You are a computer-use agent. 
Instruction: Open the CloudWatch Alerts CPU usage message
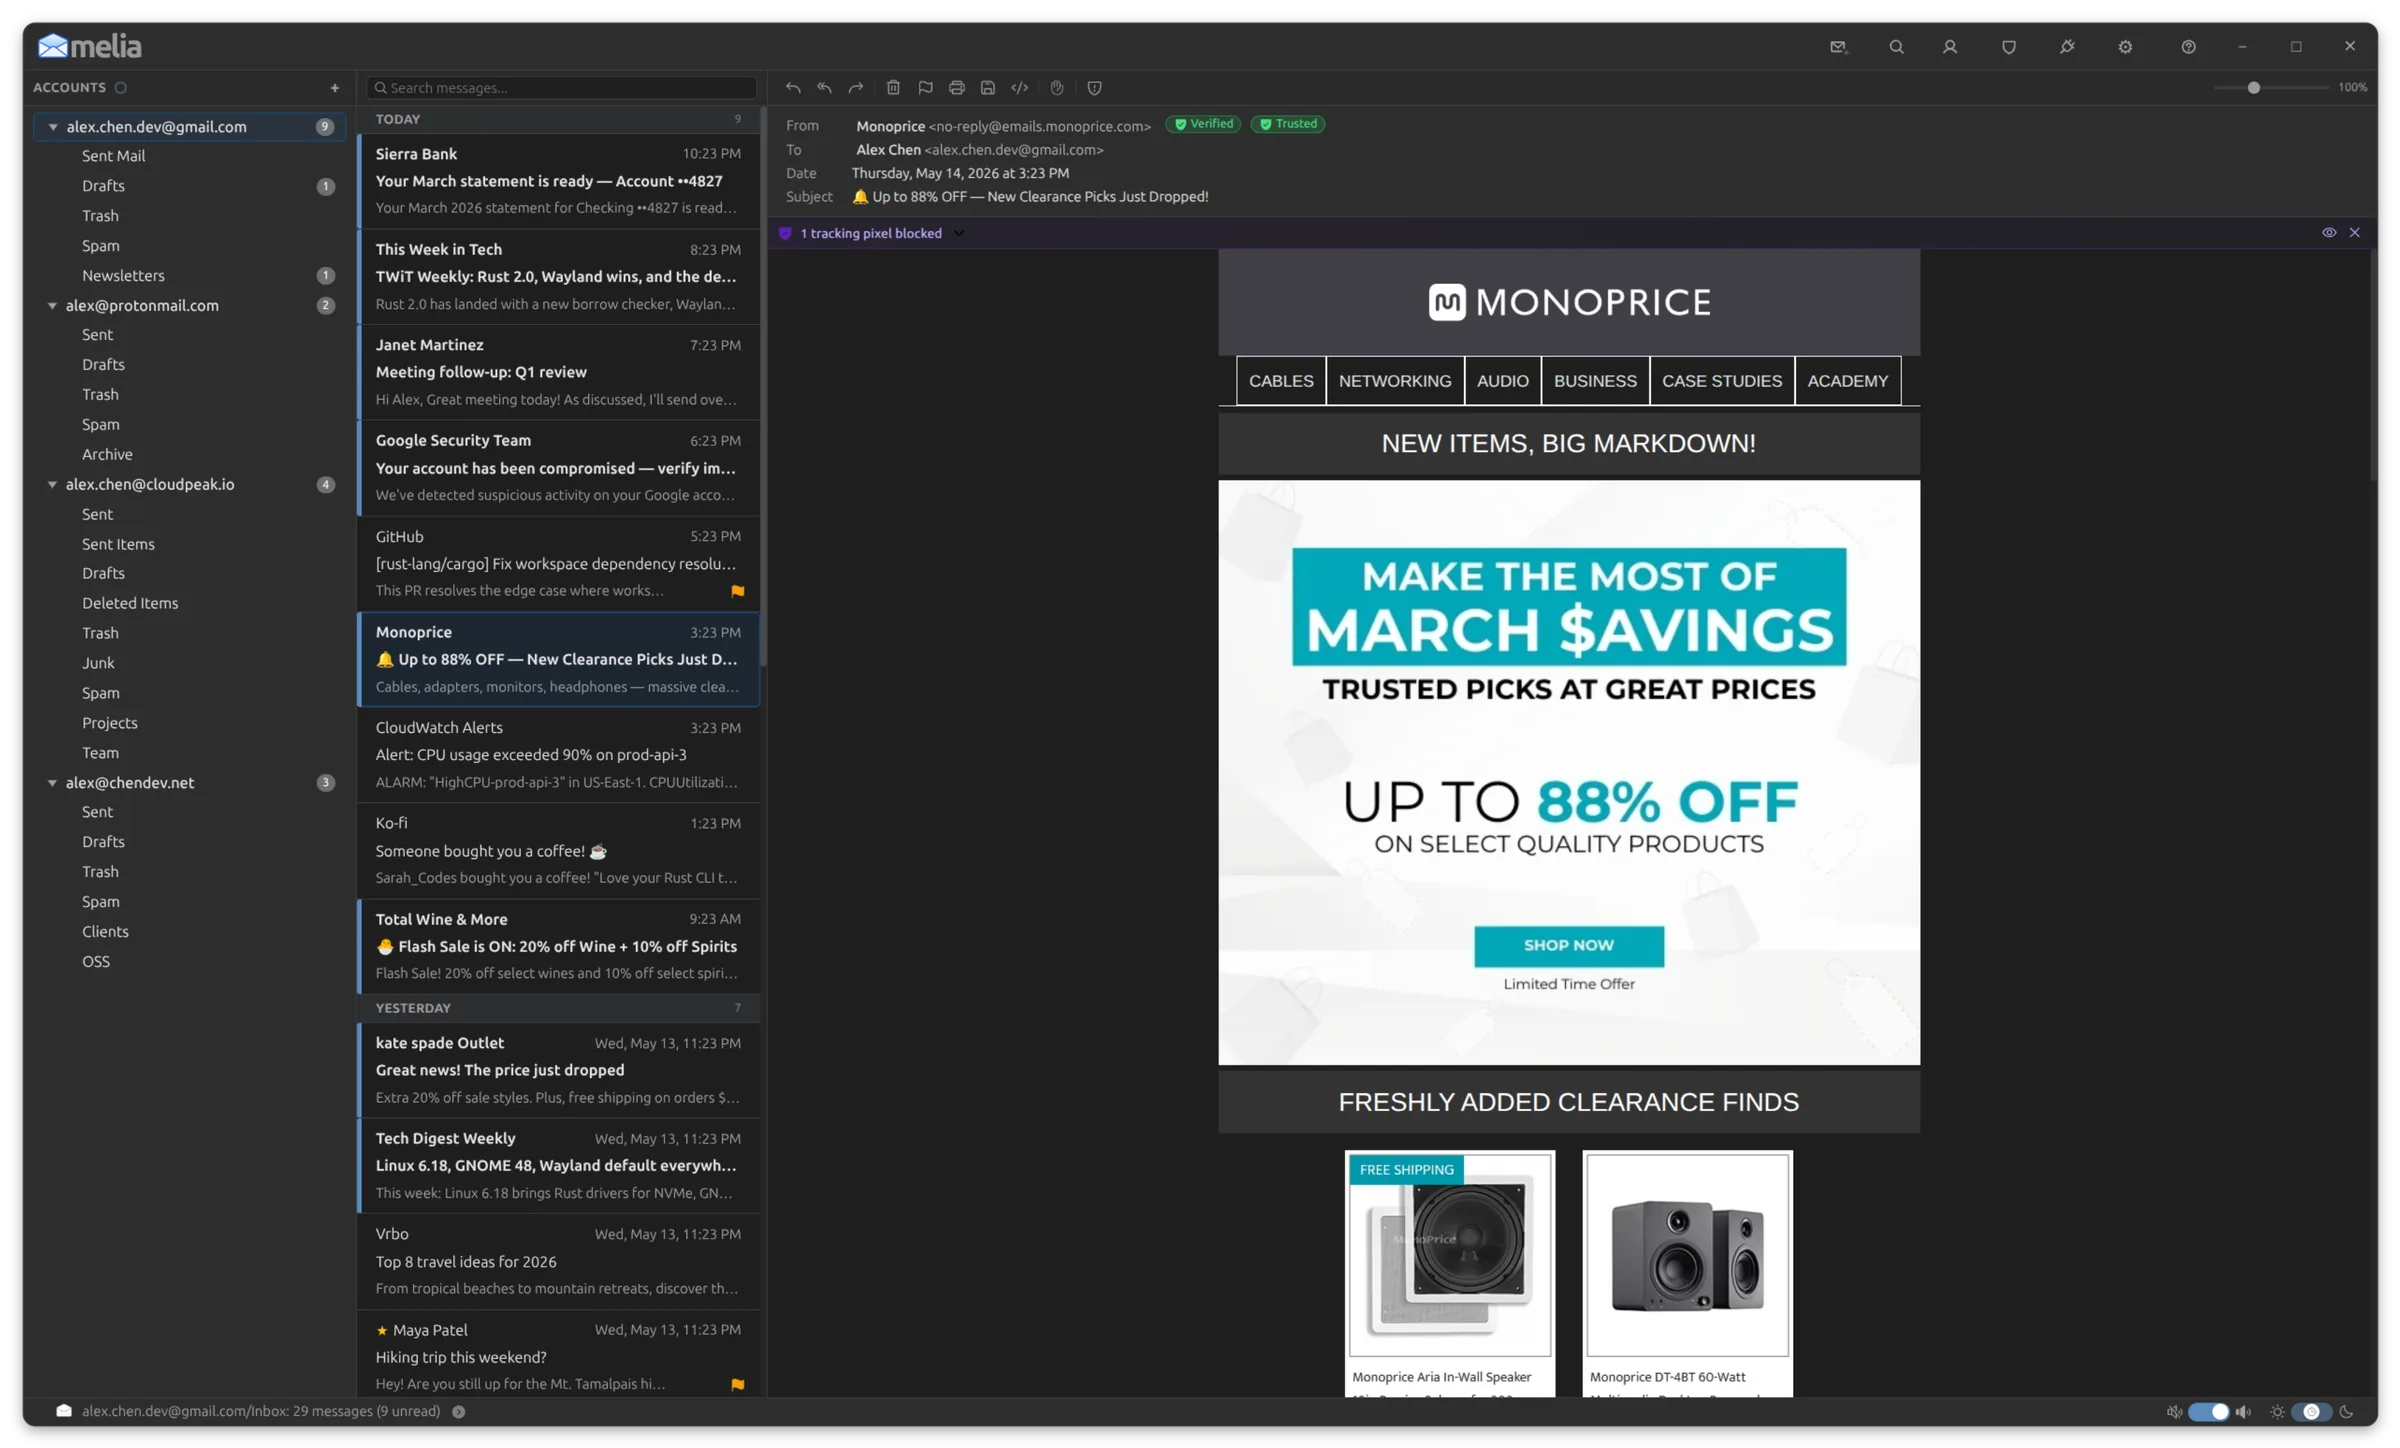[559, 755]
